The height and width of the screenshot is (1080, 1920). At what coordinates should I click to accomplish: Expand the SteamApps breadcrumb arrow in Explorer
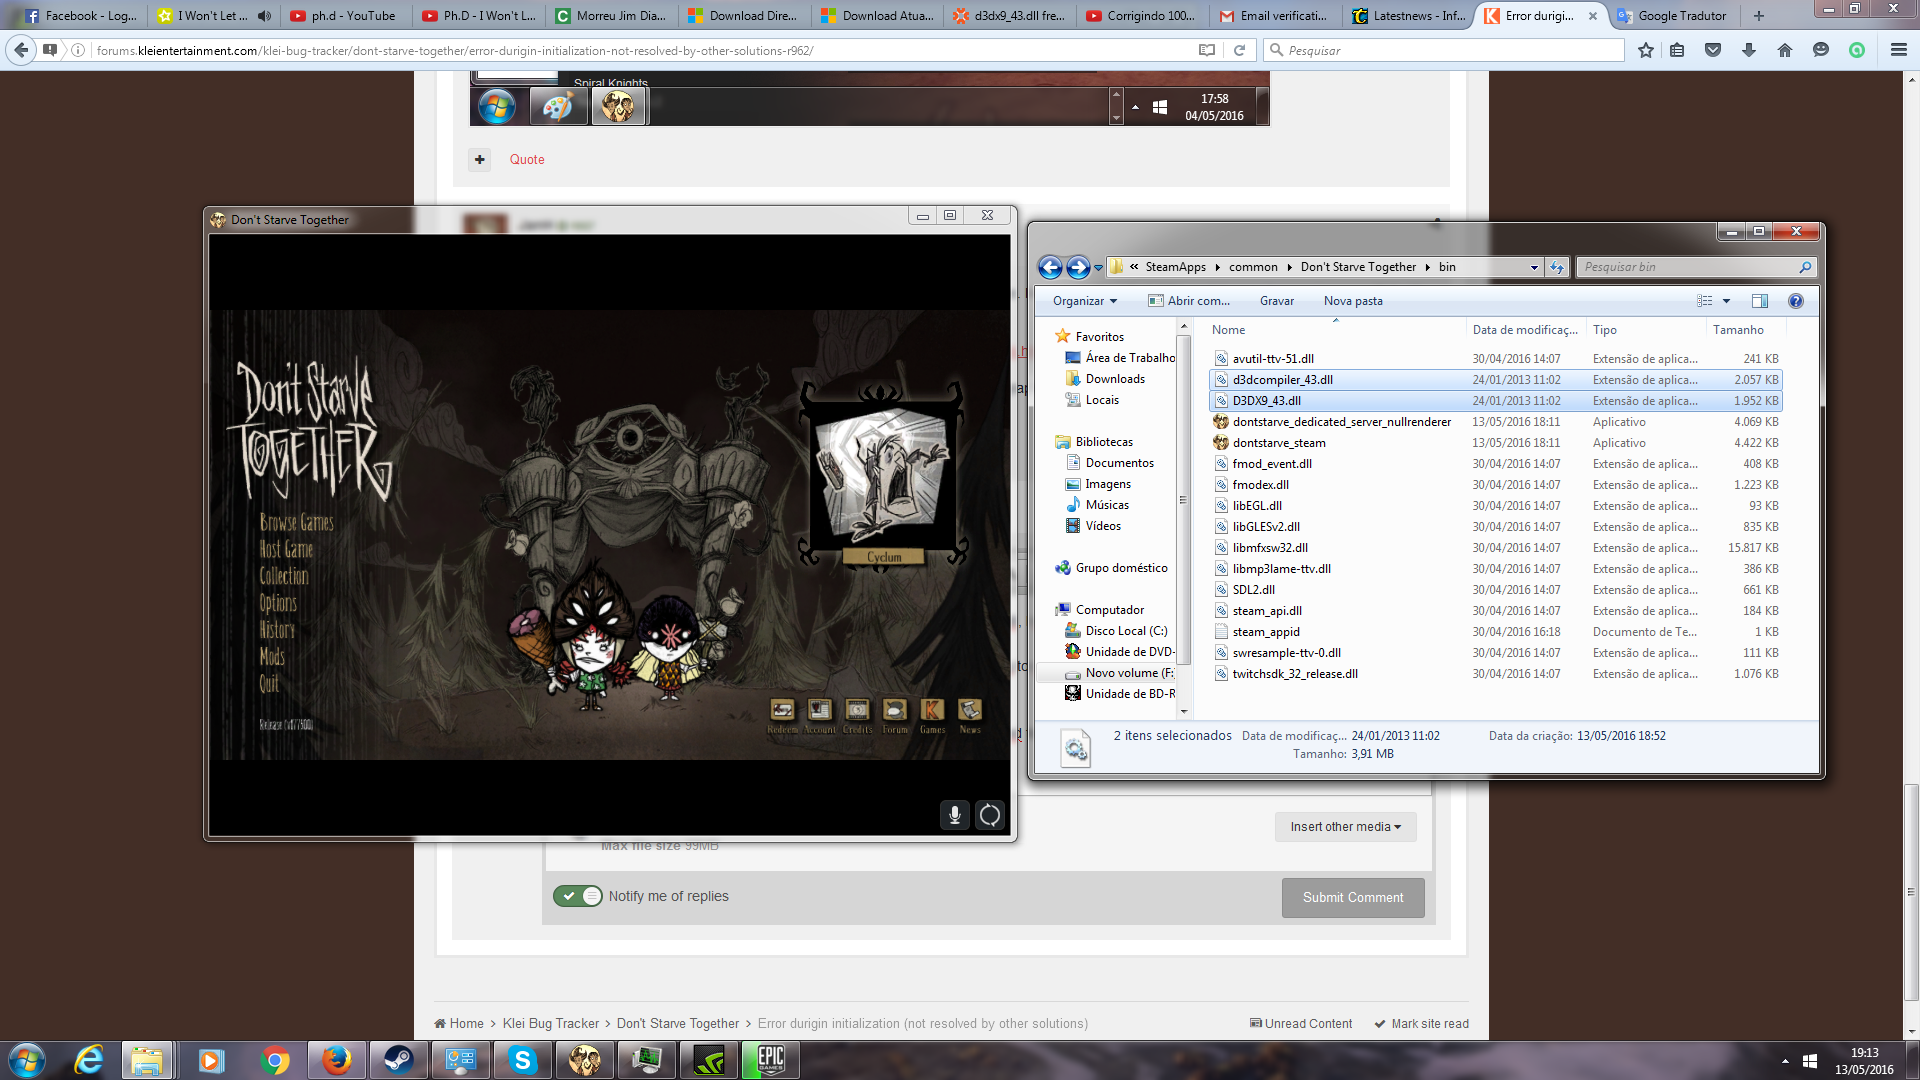pos(1217,267)
